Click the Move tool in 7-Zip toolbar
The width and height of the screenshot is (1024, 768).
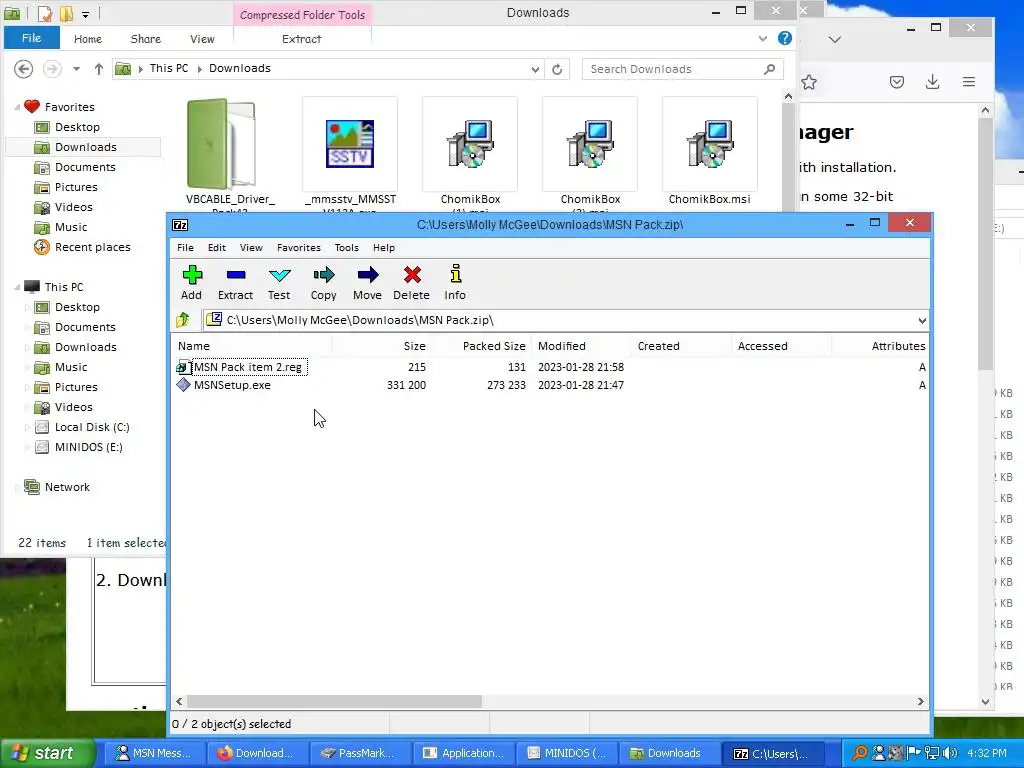[367, 283]
